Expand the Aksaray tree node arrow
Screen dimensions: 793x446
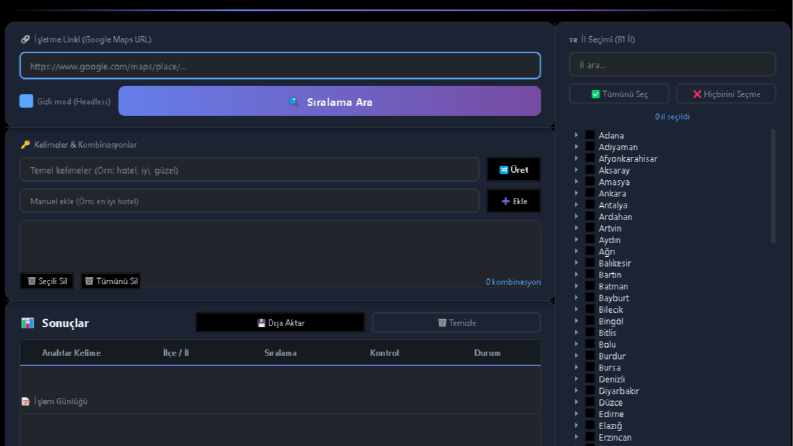(576, 170)
